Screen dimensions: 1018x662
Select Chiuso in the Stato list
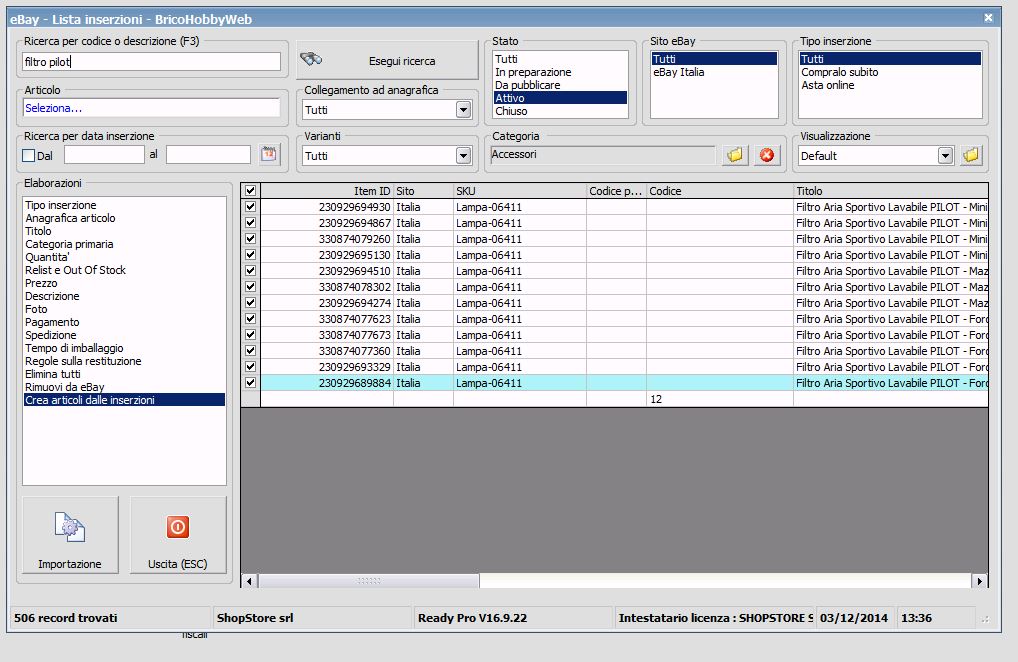[x=511, y=111]
